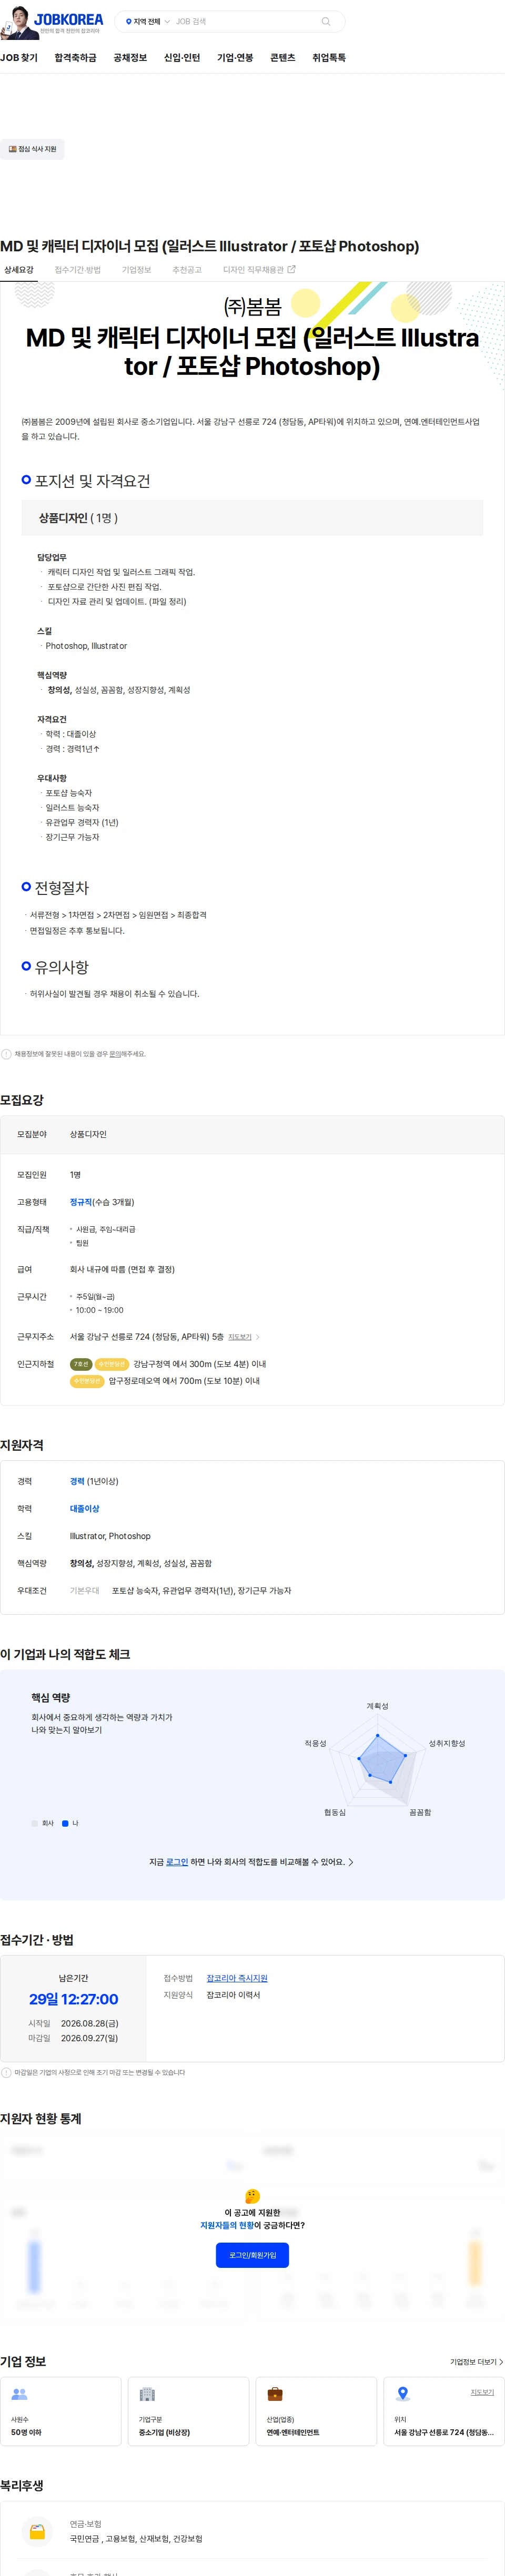Click the 연금·보험 benefit icon

coord(37,2531)
